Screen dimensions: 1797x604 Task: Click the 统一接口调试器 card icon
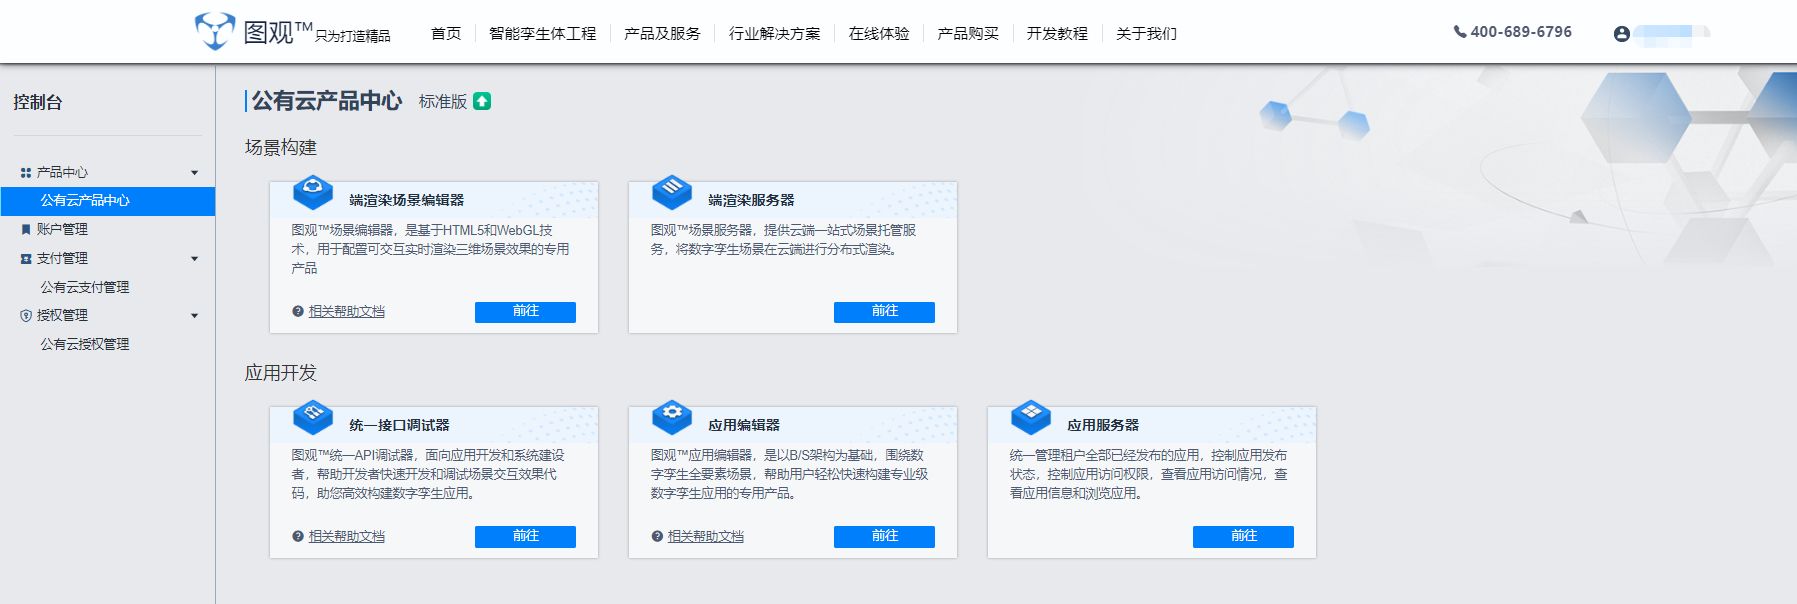(313, 416)
